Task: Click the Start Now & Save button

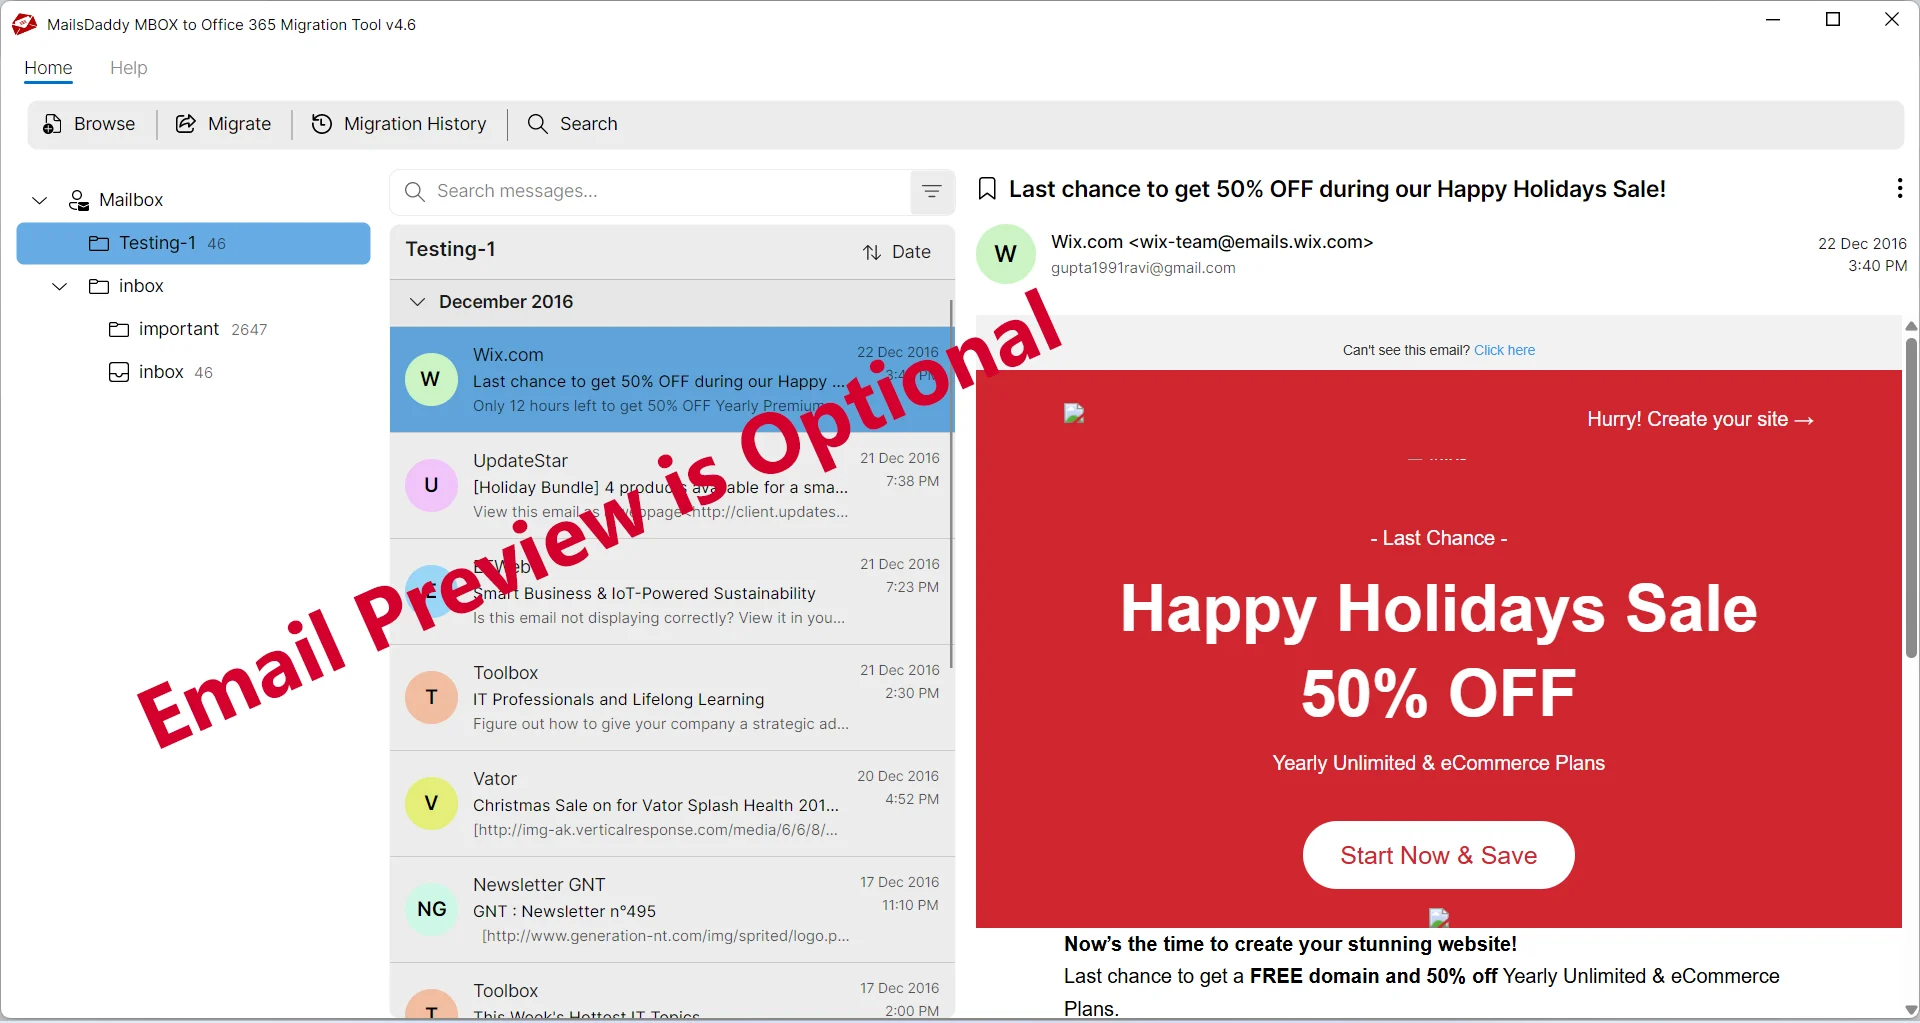Action: 1437,855
